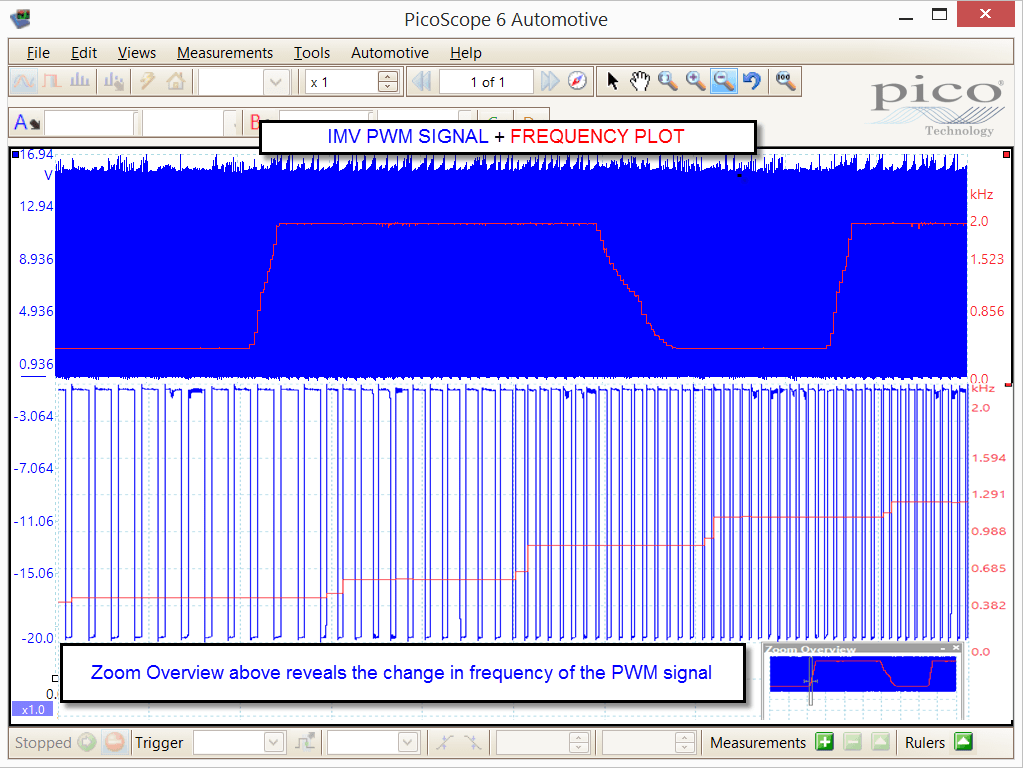This screenshot has width=1024, height=768.
Task: Open the Tools menu
Action: click(x=312, y=53)
